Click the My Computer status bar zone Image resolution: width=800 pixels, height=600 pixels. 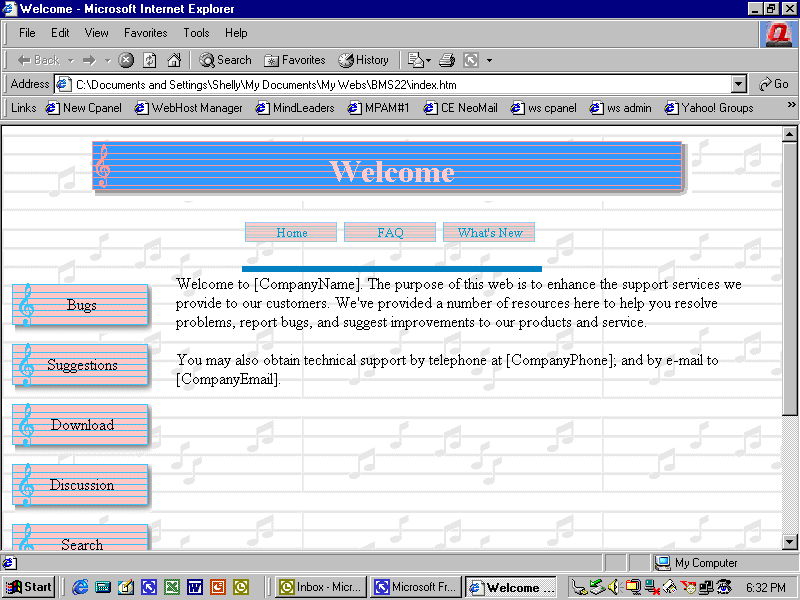[723, 563]
